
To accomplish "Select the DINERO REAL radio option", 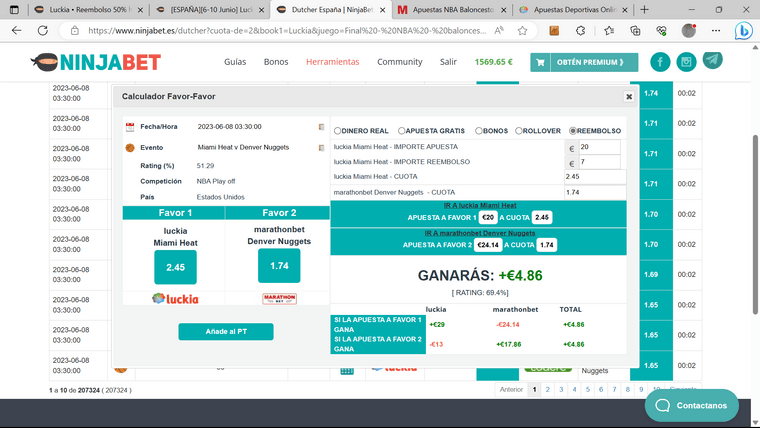I will [x=337, y=131].
